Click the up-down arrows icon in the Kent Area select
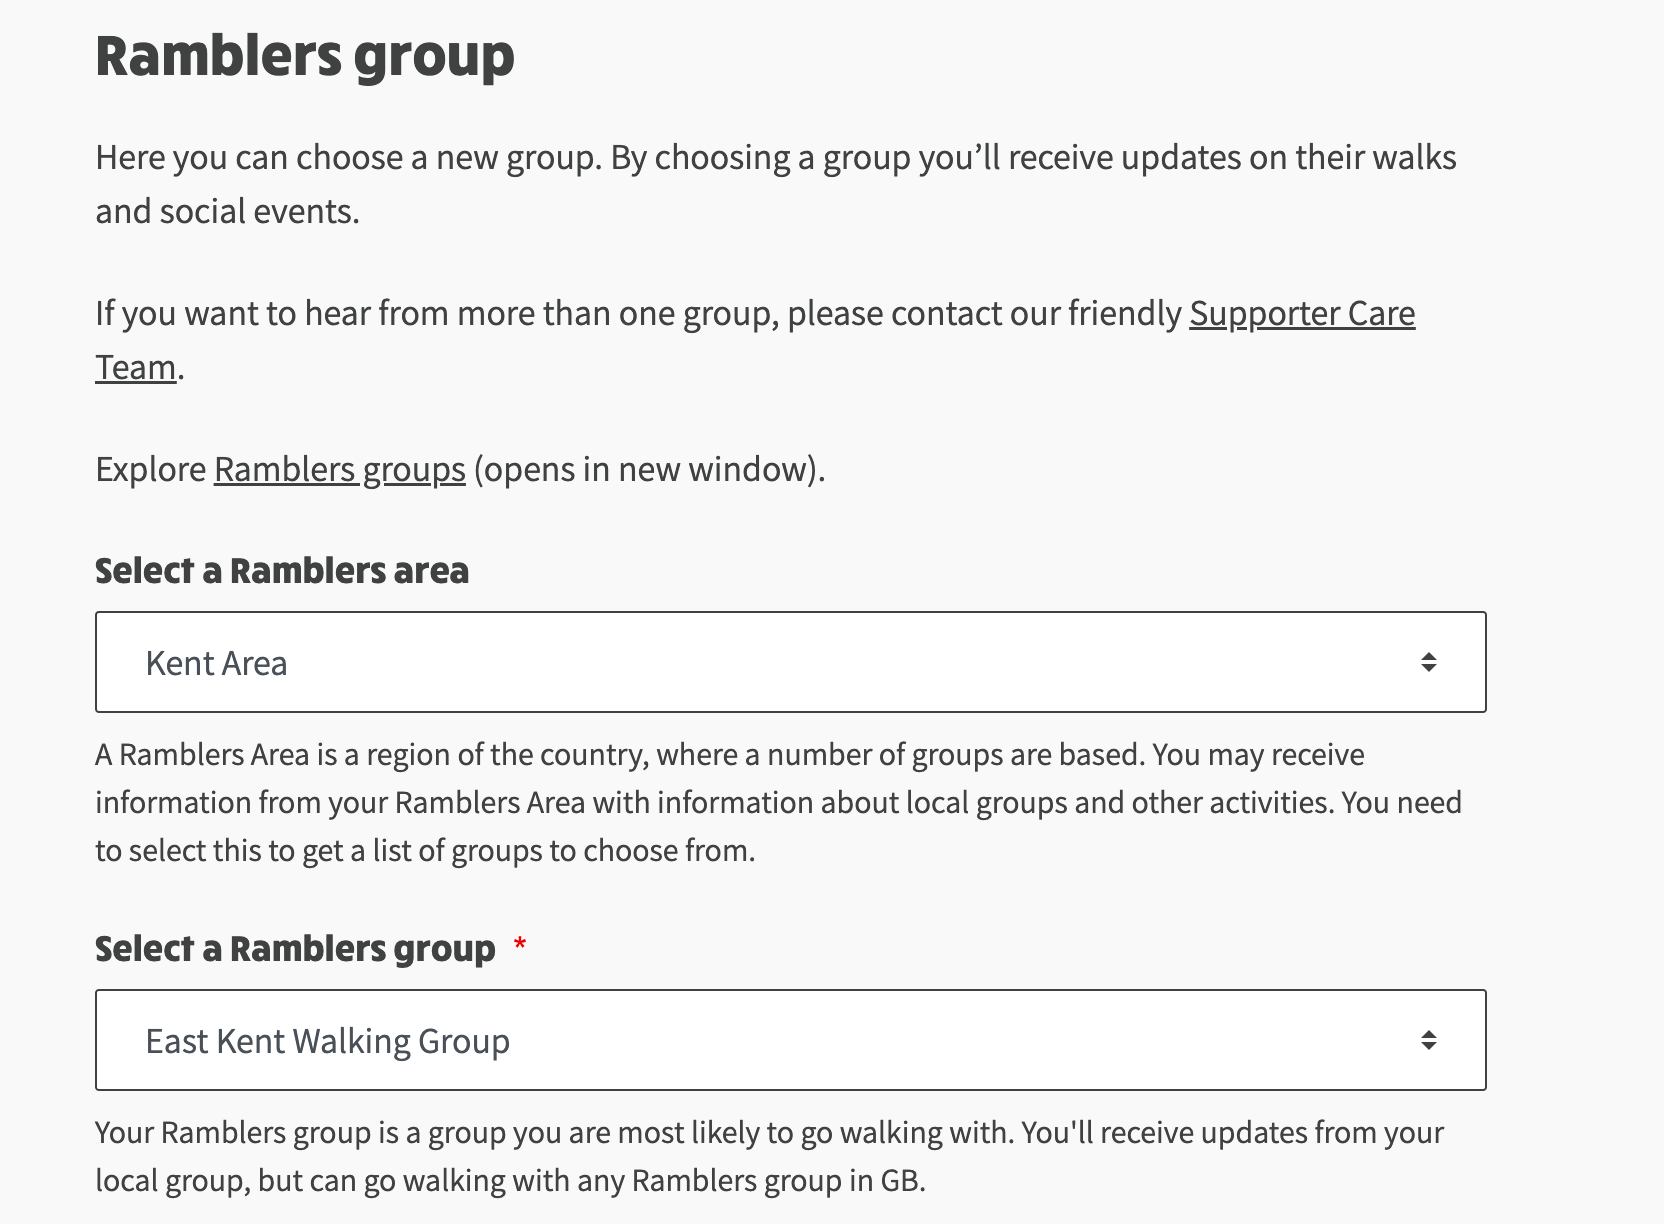The image size is (1664, 1224). (x=1429, y=662)
